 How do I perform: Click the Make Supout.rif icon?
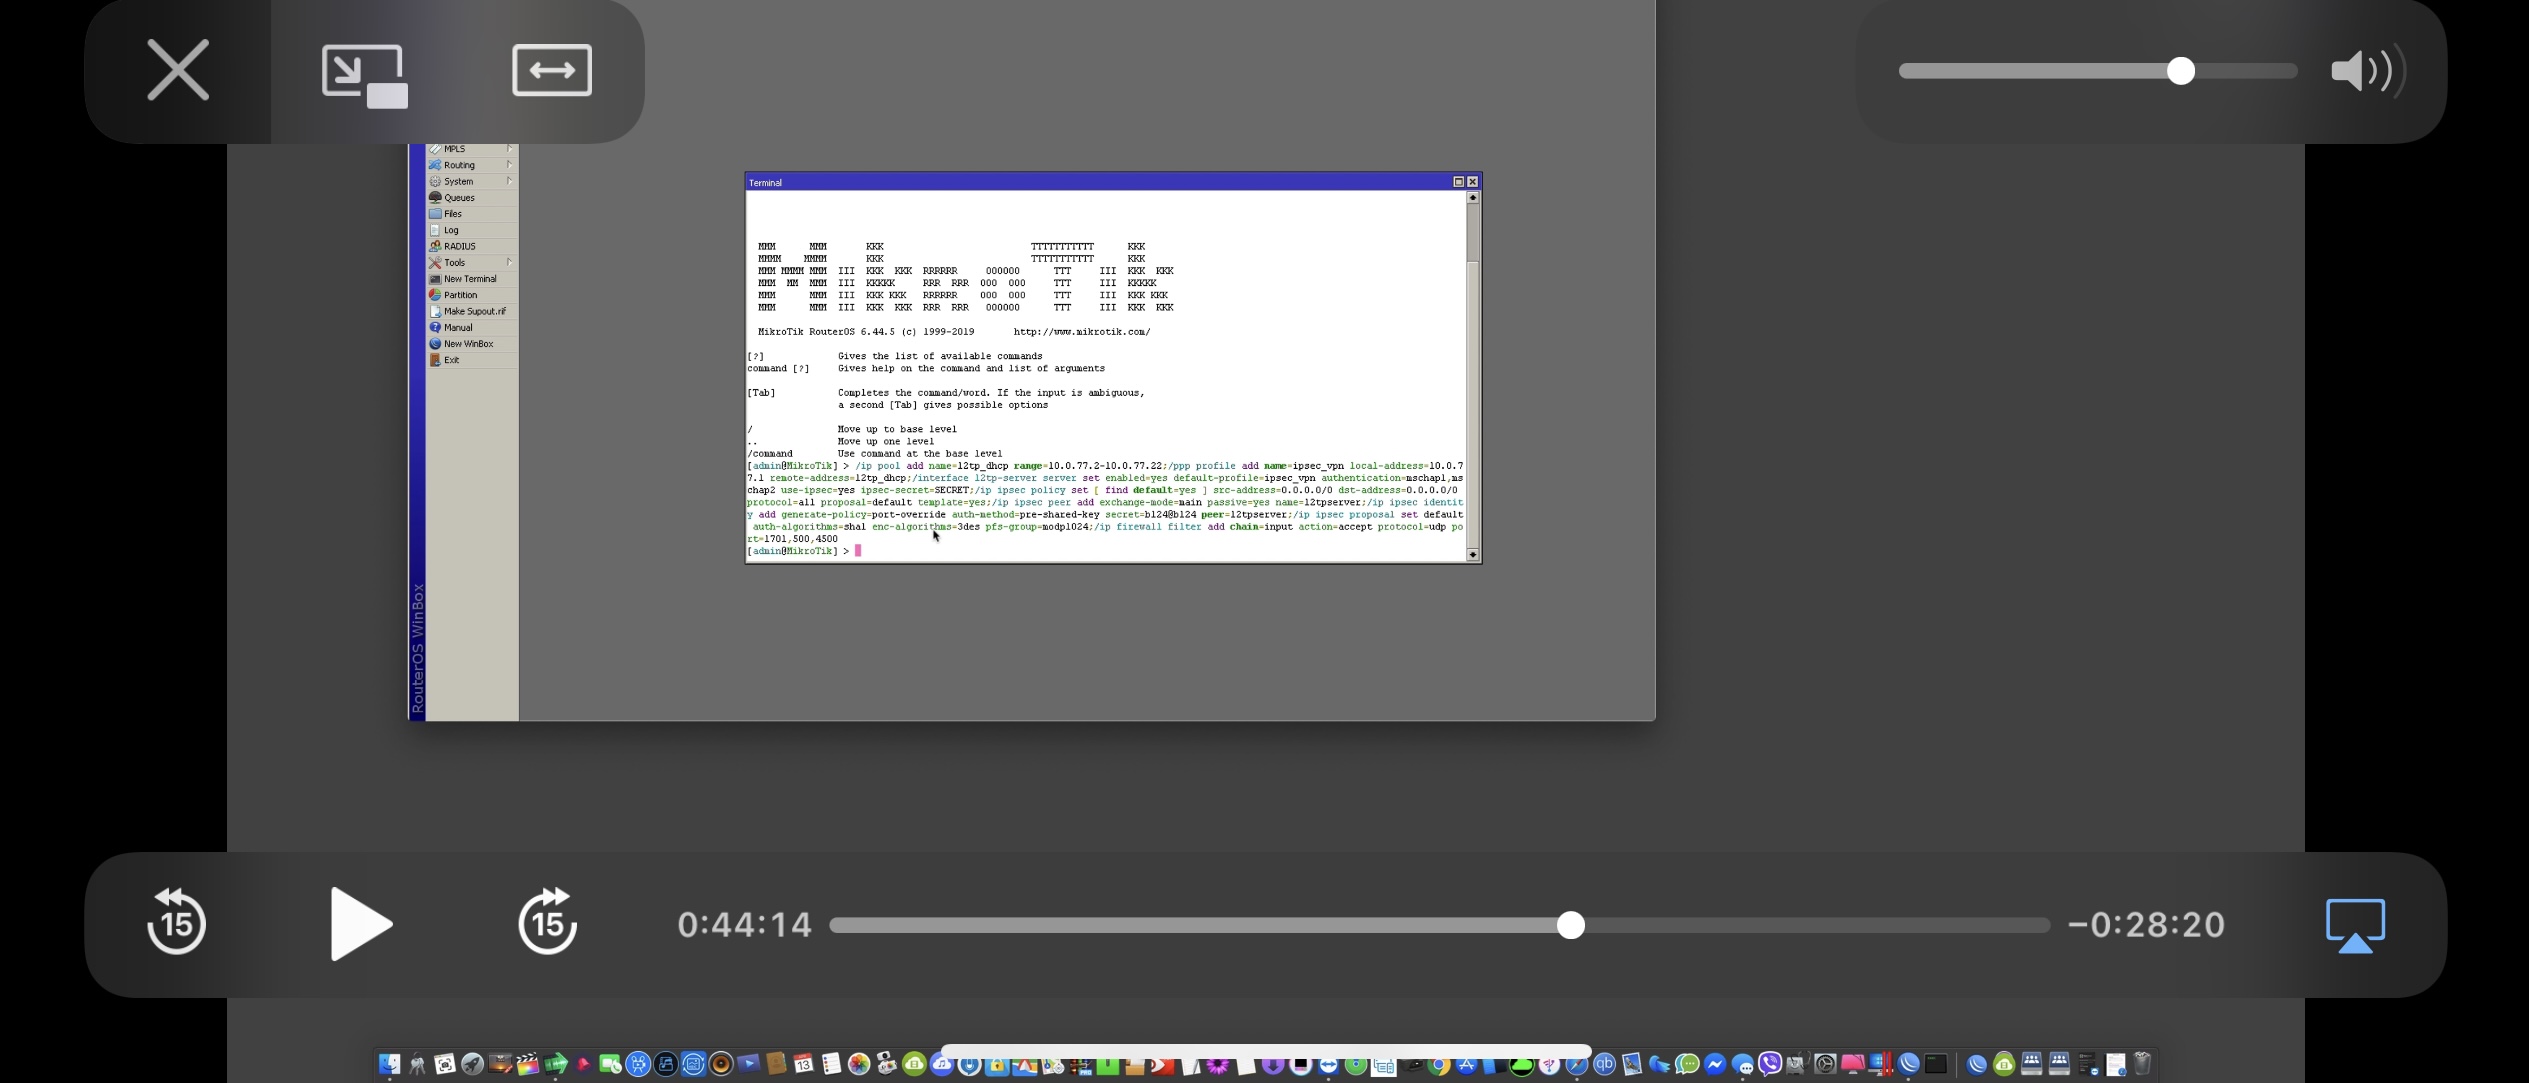pyautogui.click(x=435, y=311)
